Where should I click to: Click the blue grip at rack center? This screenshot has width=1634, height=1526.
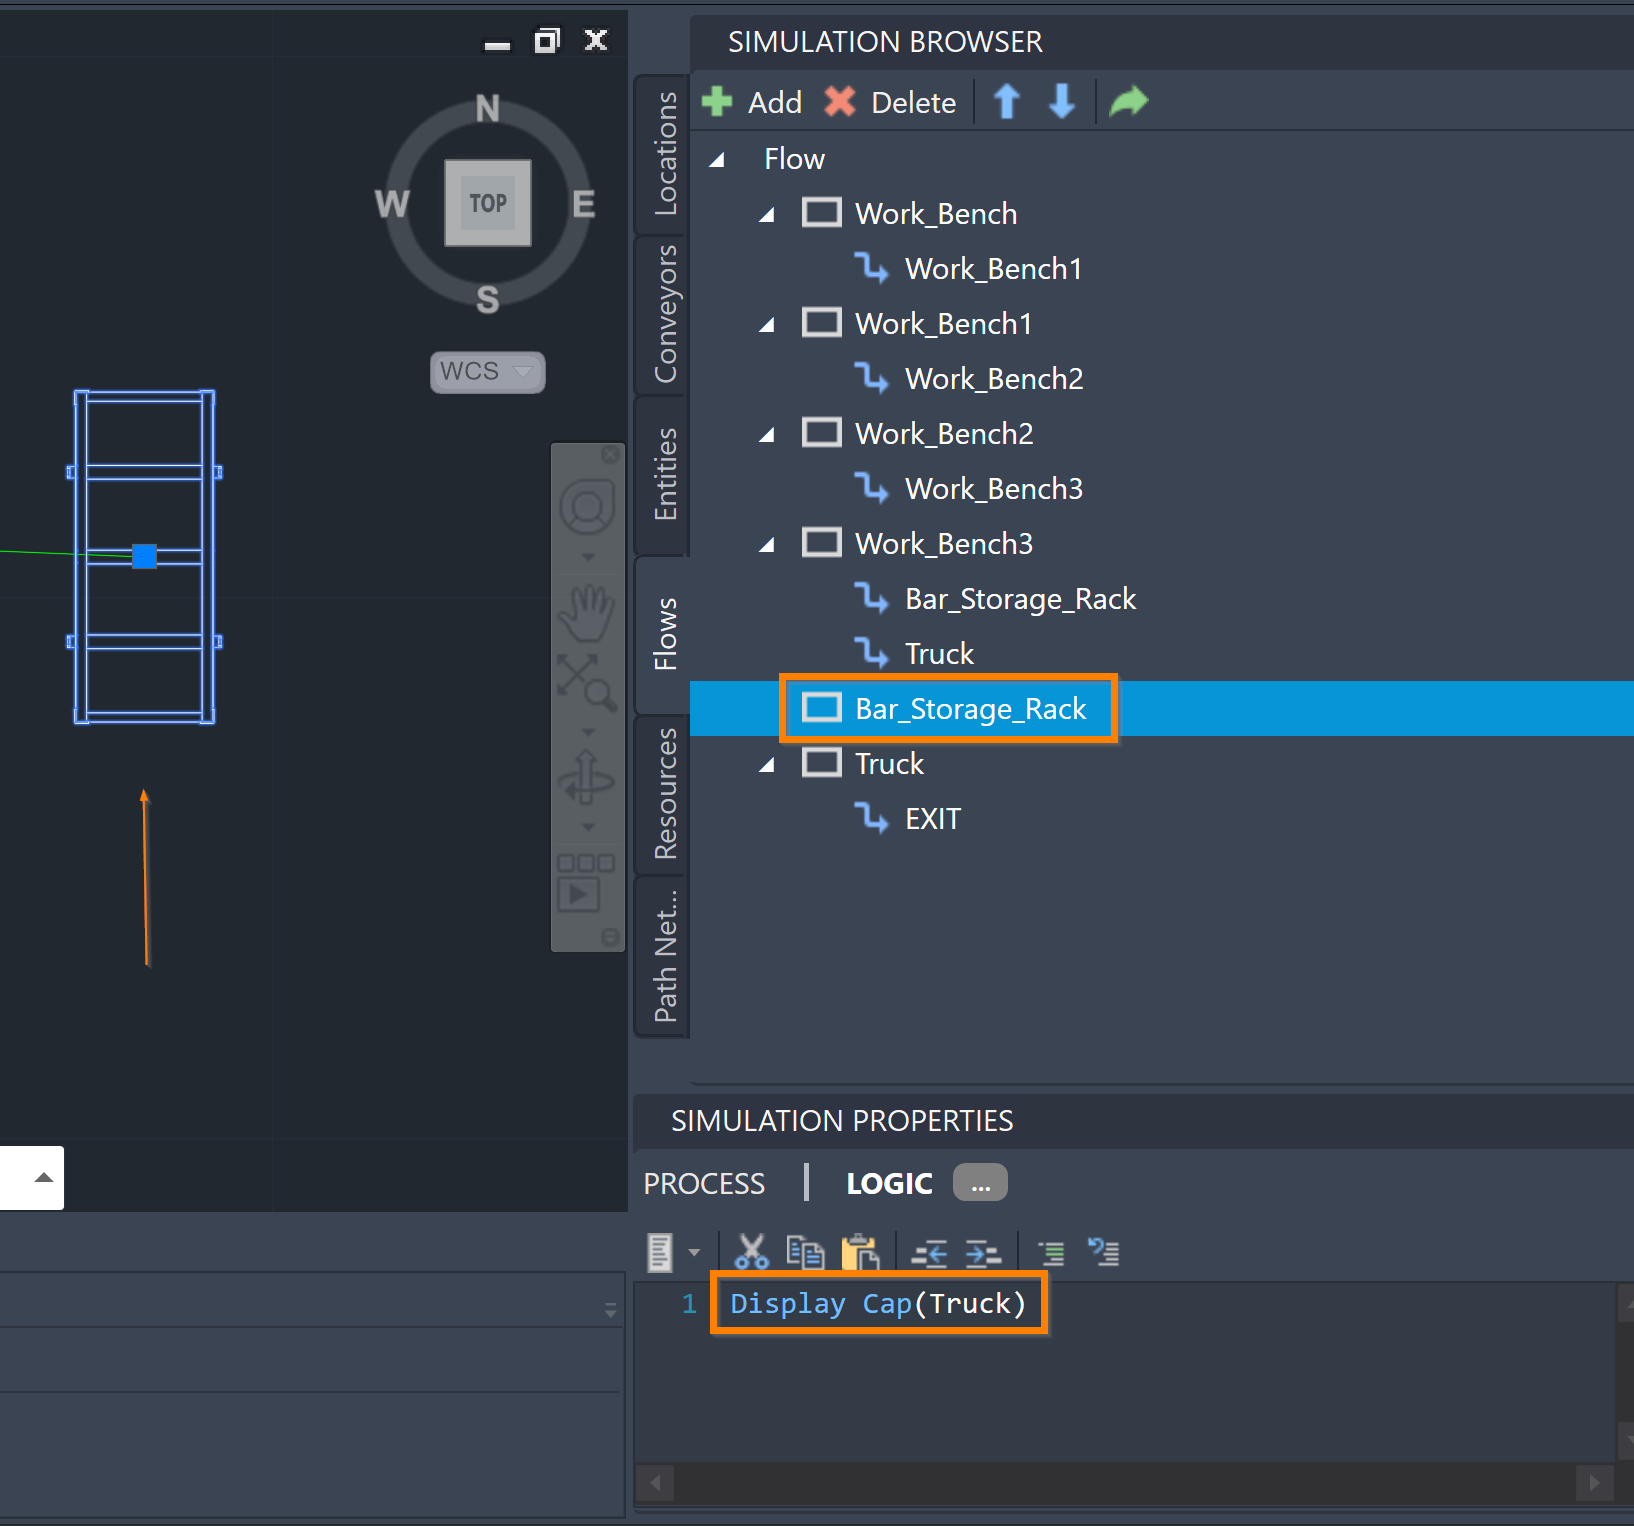(x=145, y=556)
